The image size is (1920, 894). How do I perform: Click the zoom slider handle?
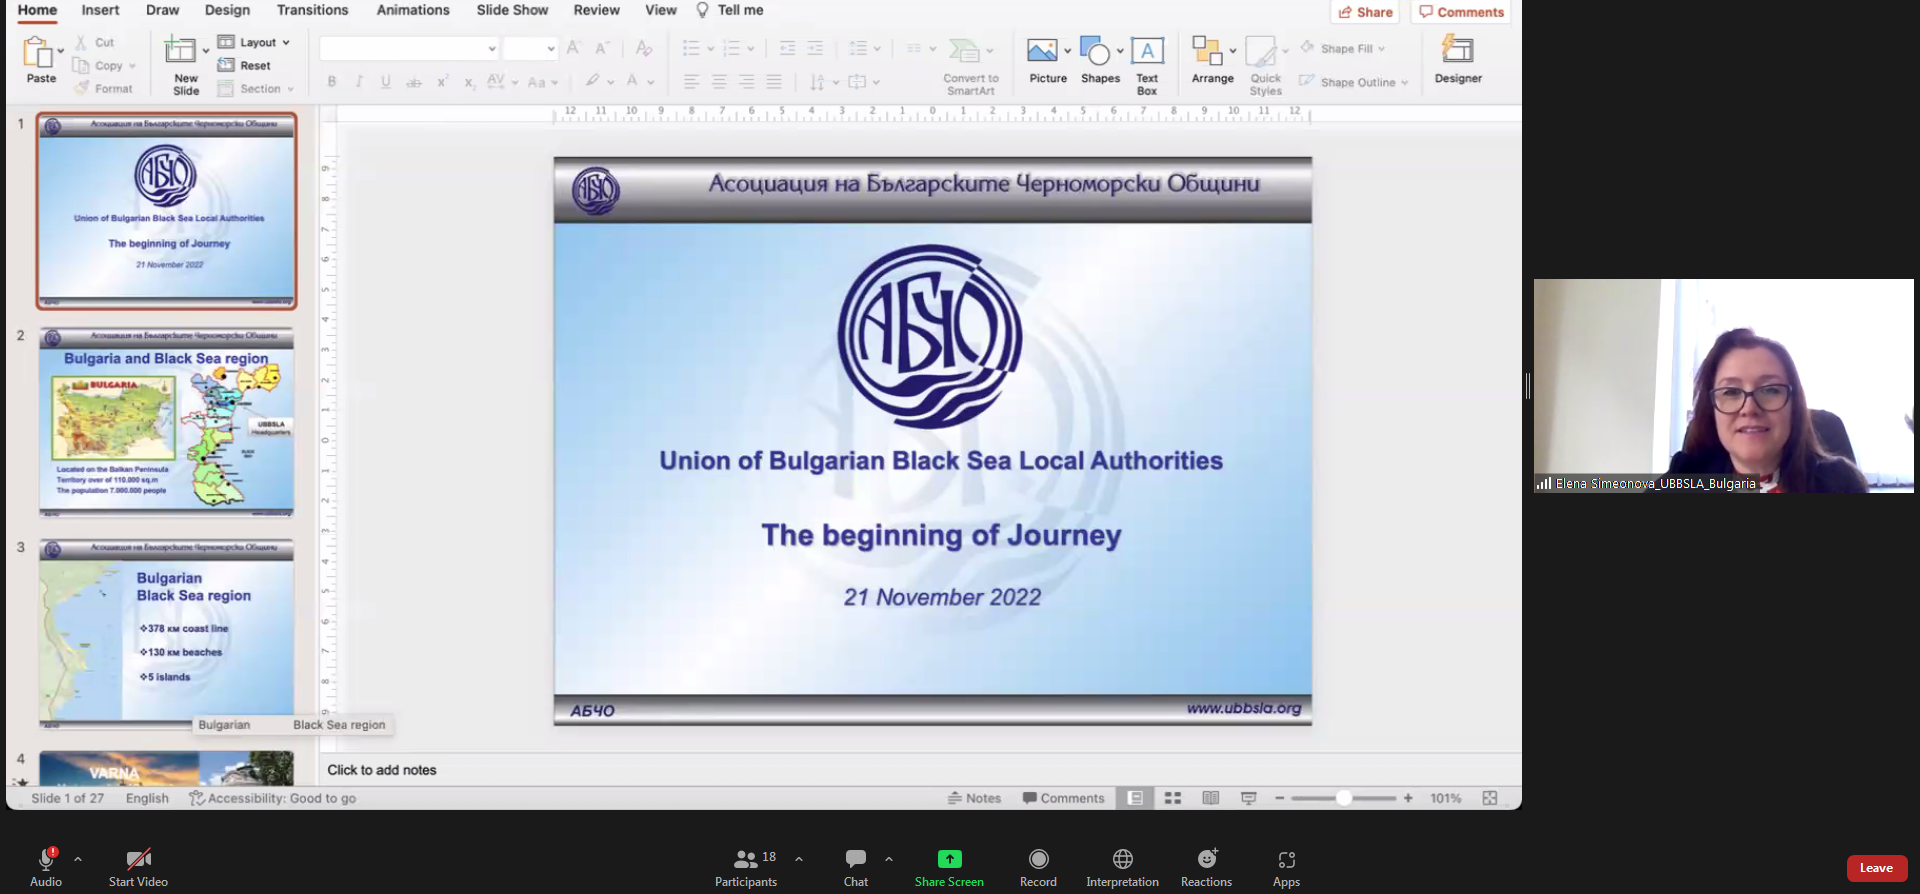[1344, 798]
